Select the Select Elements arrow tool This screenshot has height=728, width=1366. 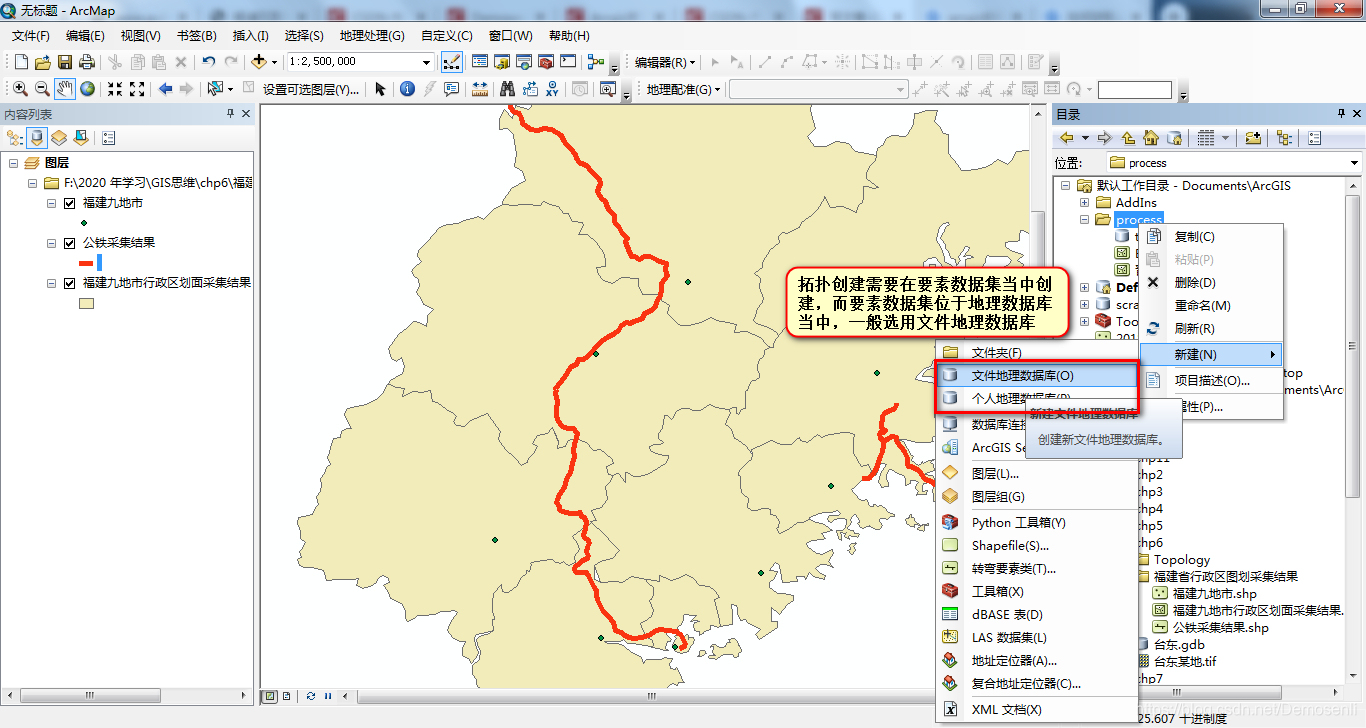point(380,89)
